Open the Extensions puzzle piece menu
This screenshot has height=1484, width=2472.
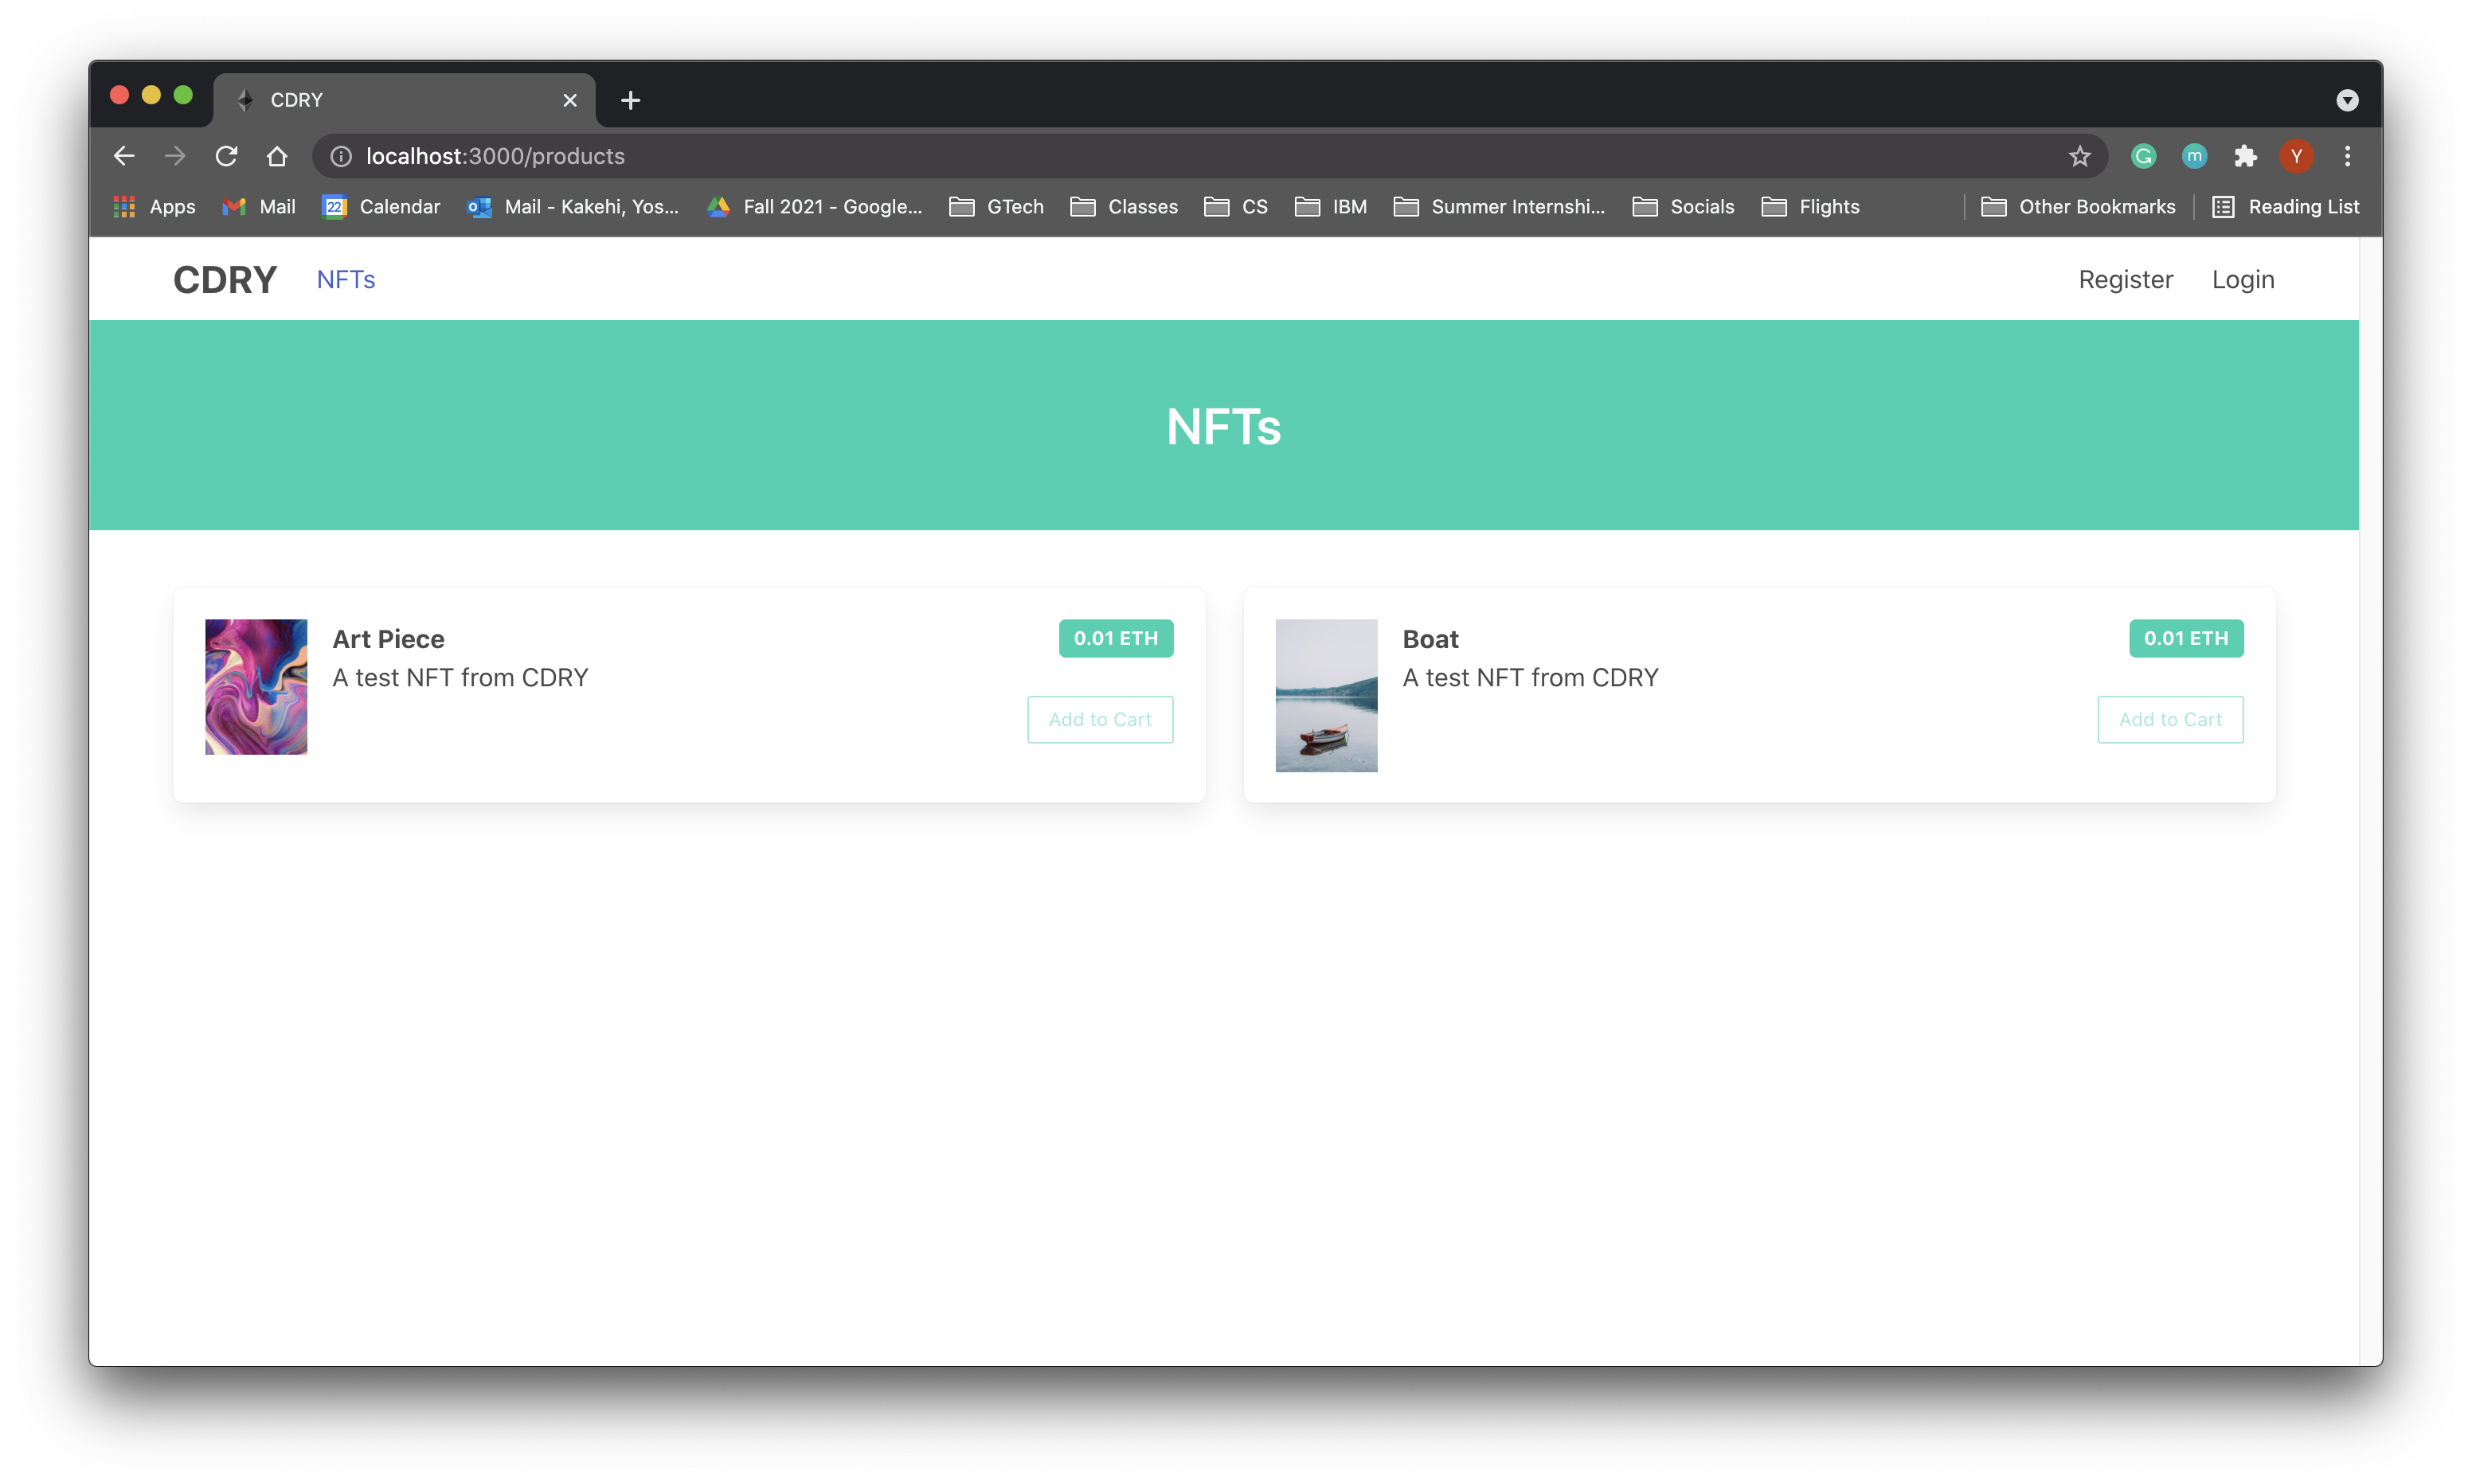tap(2245, 156)
